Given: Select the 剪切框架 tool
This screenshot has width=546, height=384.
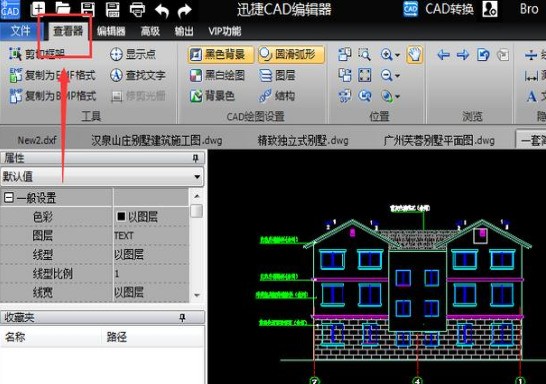Looking at the screenshot, I should [x=37, y=54].
